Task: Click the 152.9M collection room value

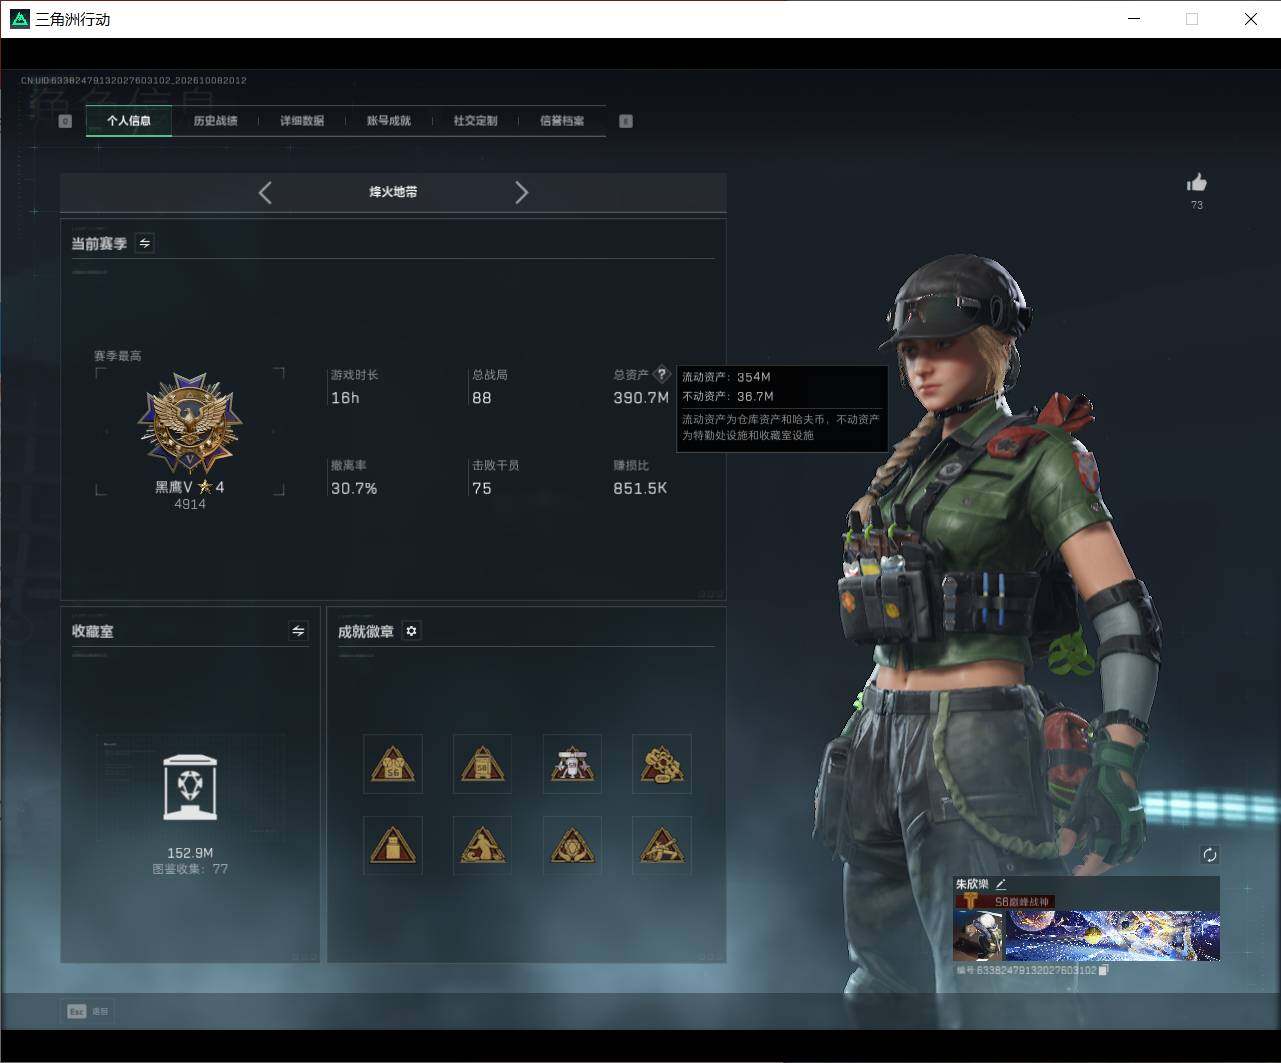Action: pyautogui.click(x=190, y=853)
